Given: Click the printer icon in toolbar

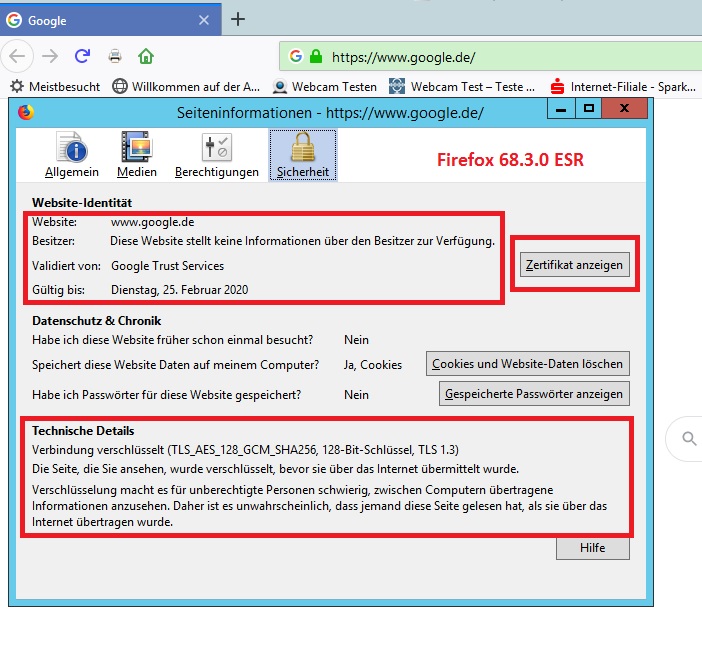Looking at the screenshot, I should click(x=115, y=56).
